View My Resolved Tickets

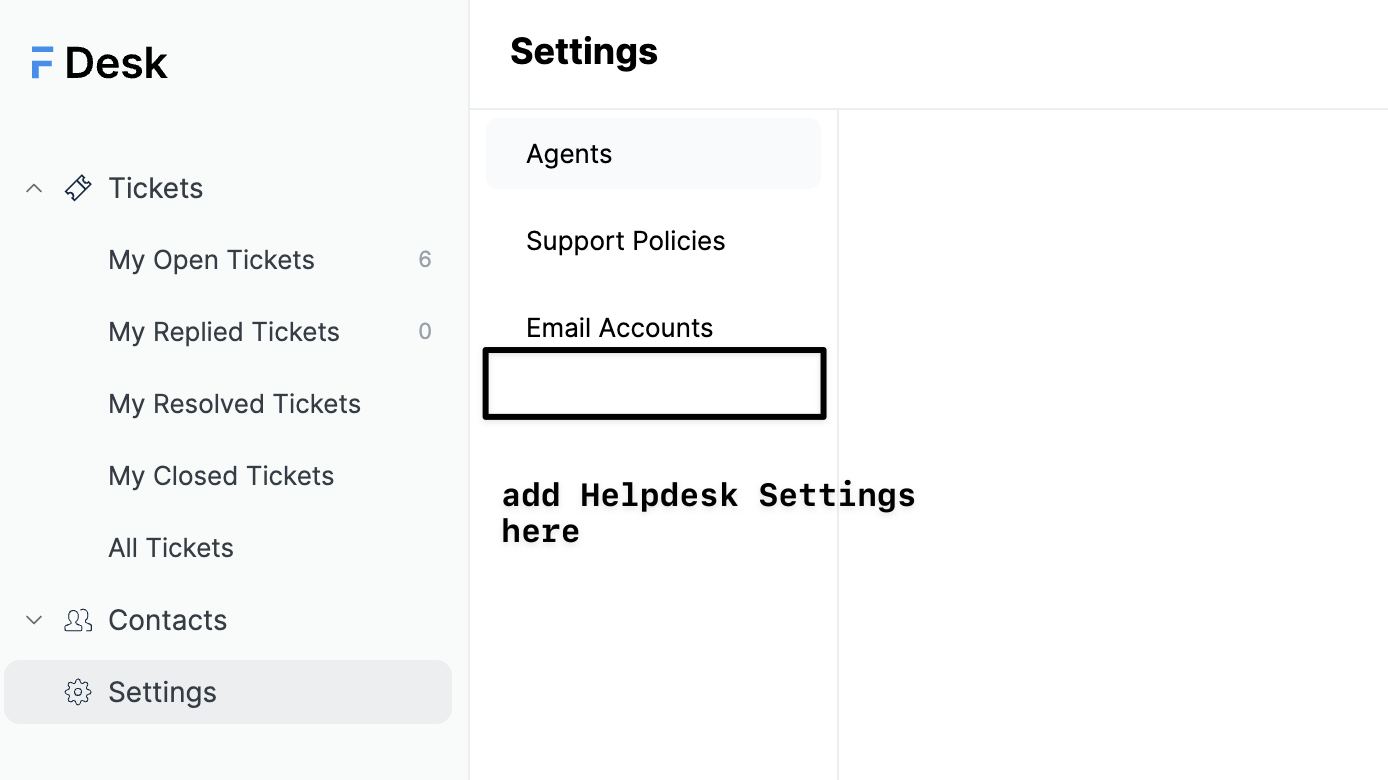(234, 403)
